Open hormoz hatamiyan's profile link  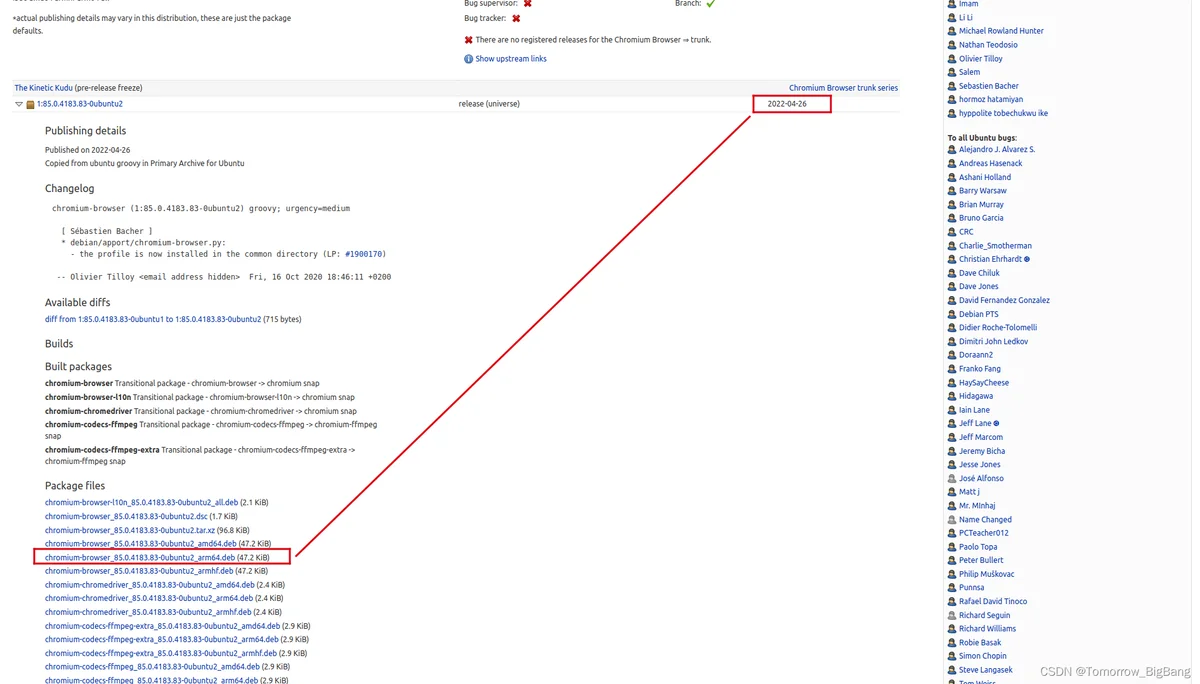click(991, 100)
